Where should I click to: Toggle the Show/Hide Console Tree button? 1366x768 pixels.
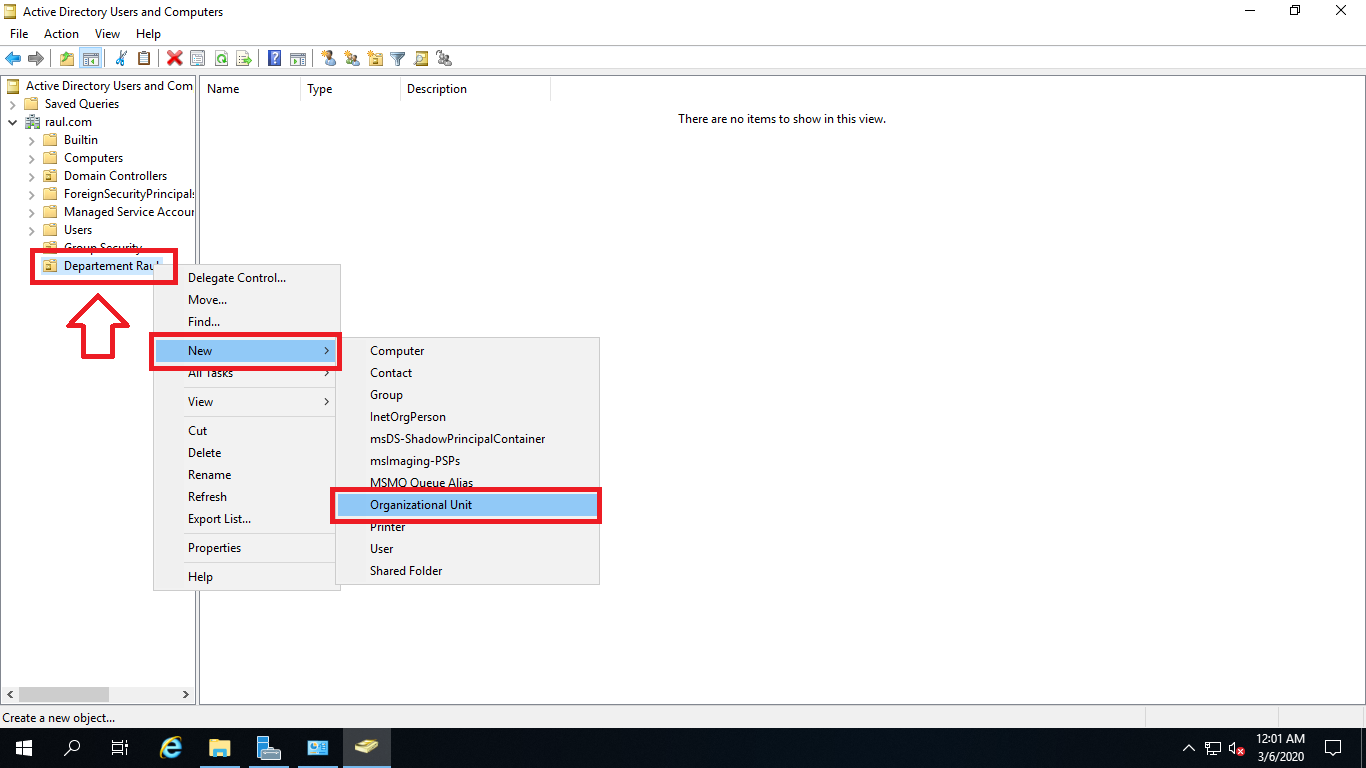click(91, 57)
